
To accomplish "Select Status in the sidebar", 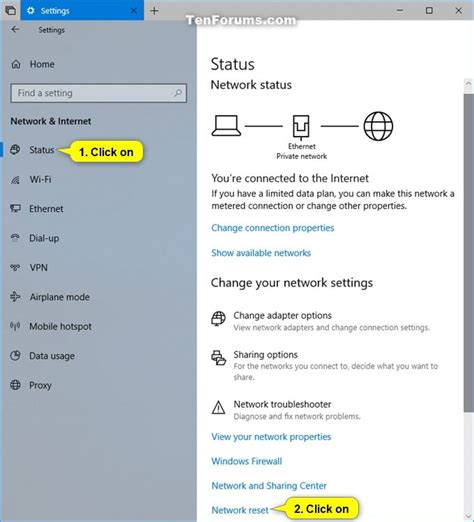I will pos(42,150).
